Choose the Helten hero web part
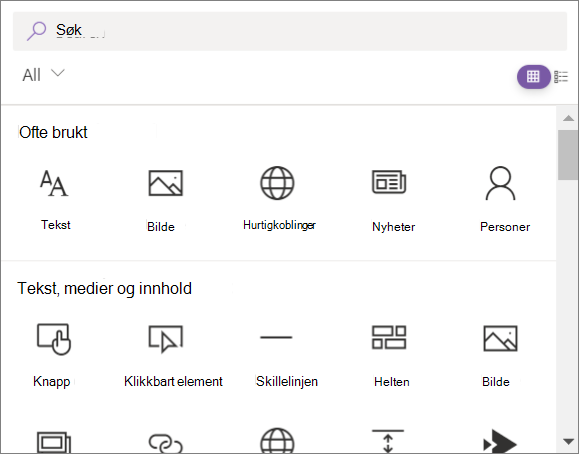The height and width of the screenshot is (454, 579). [391, 355]
